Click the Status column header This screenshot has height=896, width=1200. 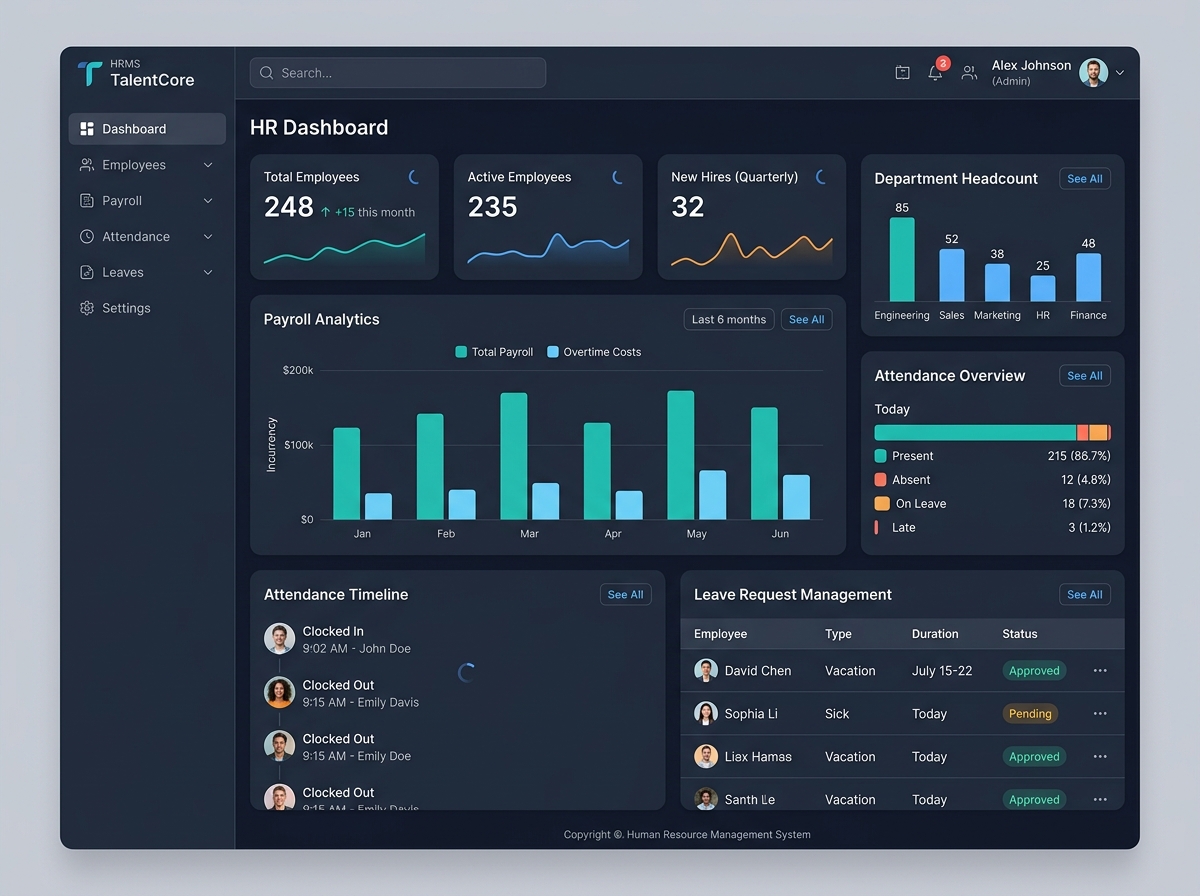tap(1020, 634)
